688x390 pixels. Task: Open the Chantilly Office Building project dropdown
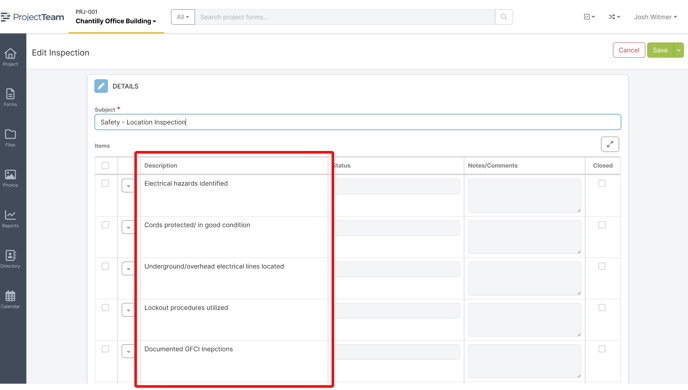coord(116,21)
